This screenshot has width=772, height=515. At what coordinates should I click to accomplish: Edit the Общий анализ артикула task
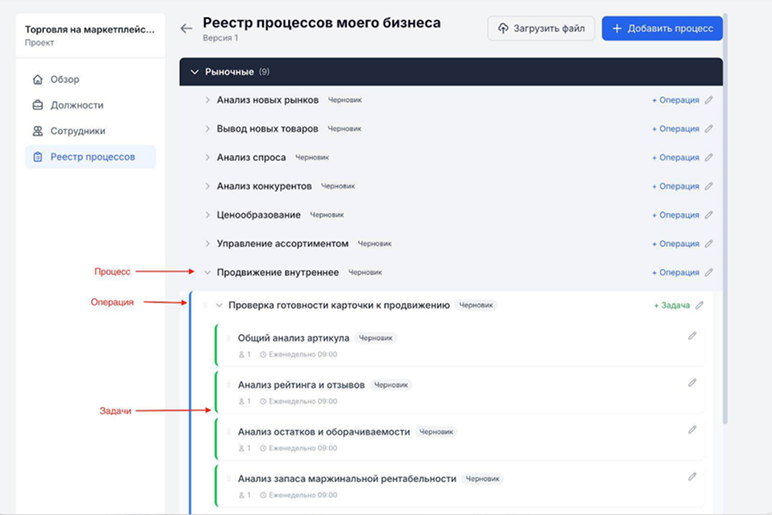[x=692, y=337]
